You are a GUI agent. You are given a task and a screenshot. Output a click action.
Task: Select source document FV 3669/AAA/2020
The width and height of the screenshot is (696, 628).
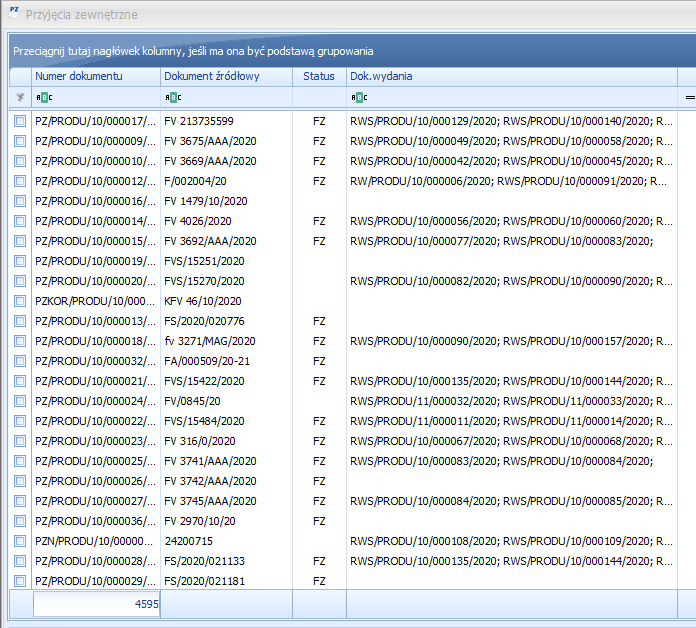(210, 161)
